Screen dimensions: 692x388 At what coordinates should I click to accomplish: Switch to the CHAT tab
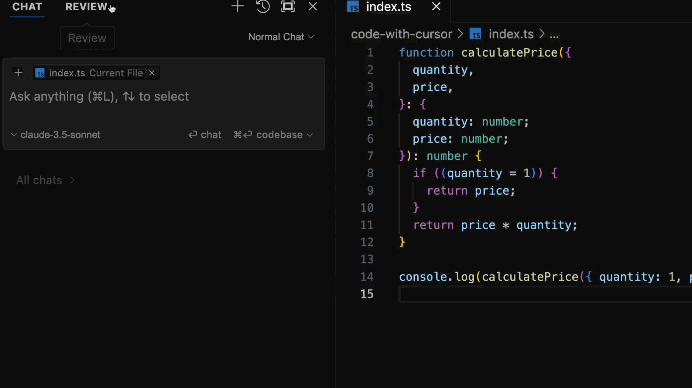click(27, 7)
